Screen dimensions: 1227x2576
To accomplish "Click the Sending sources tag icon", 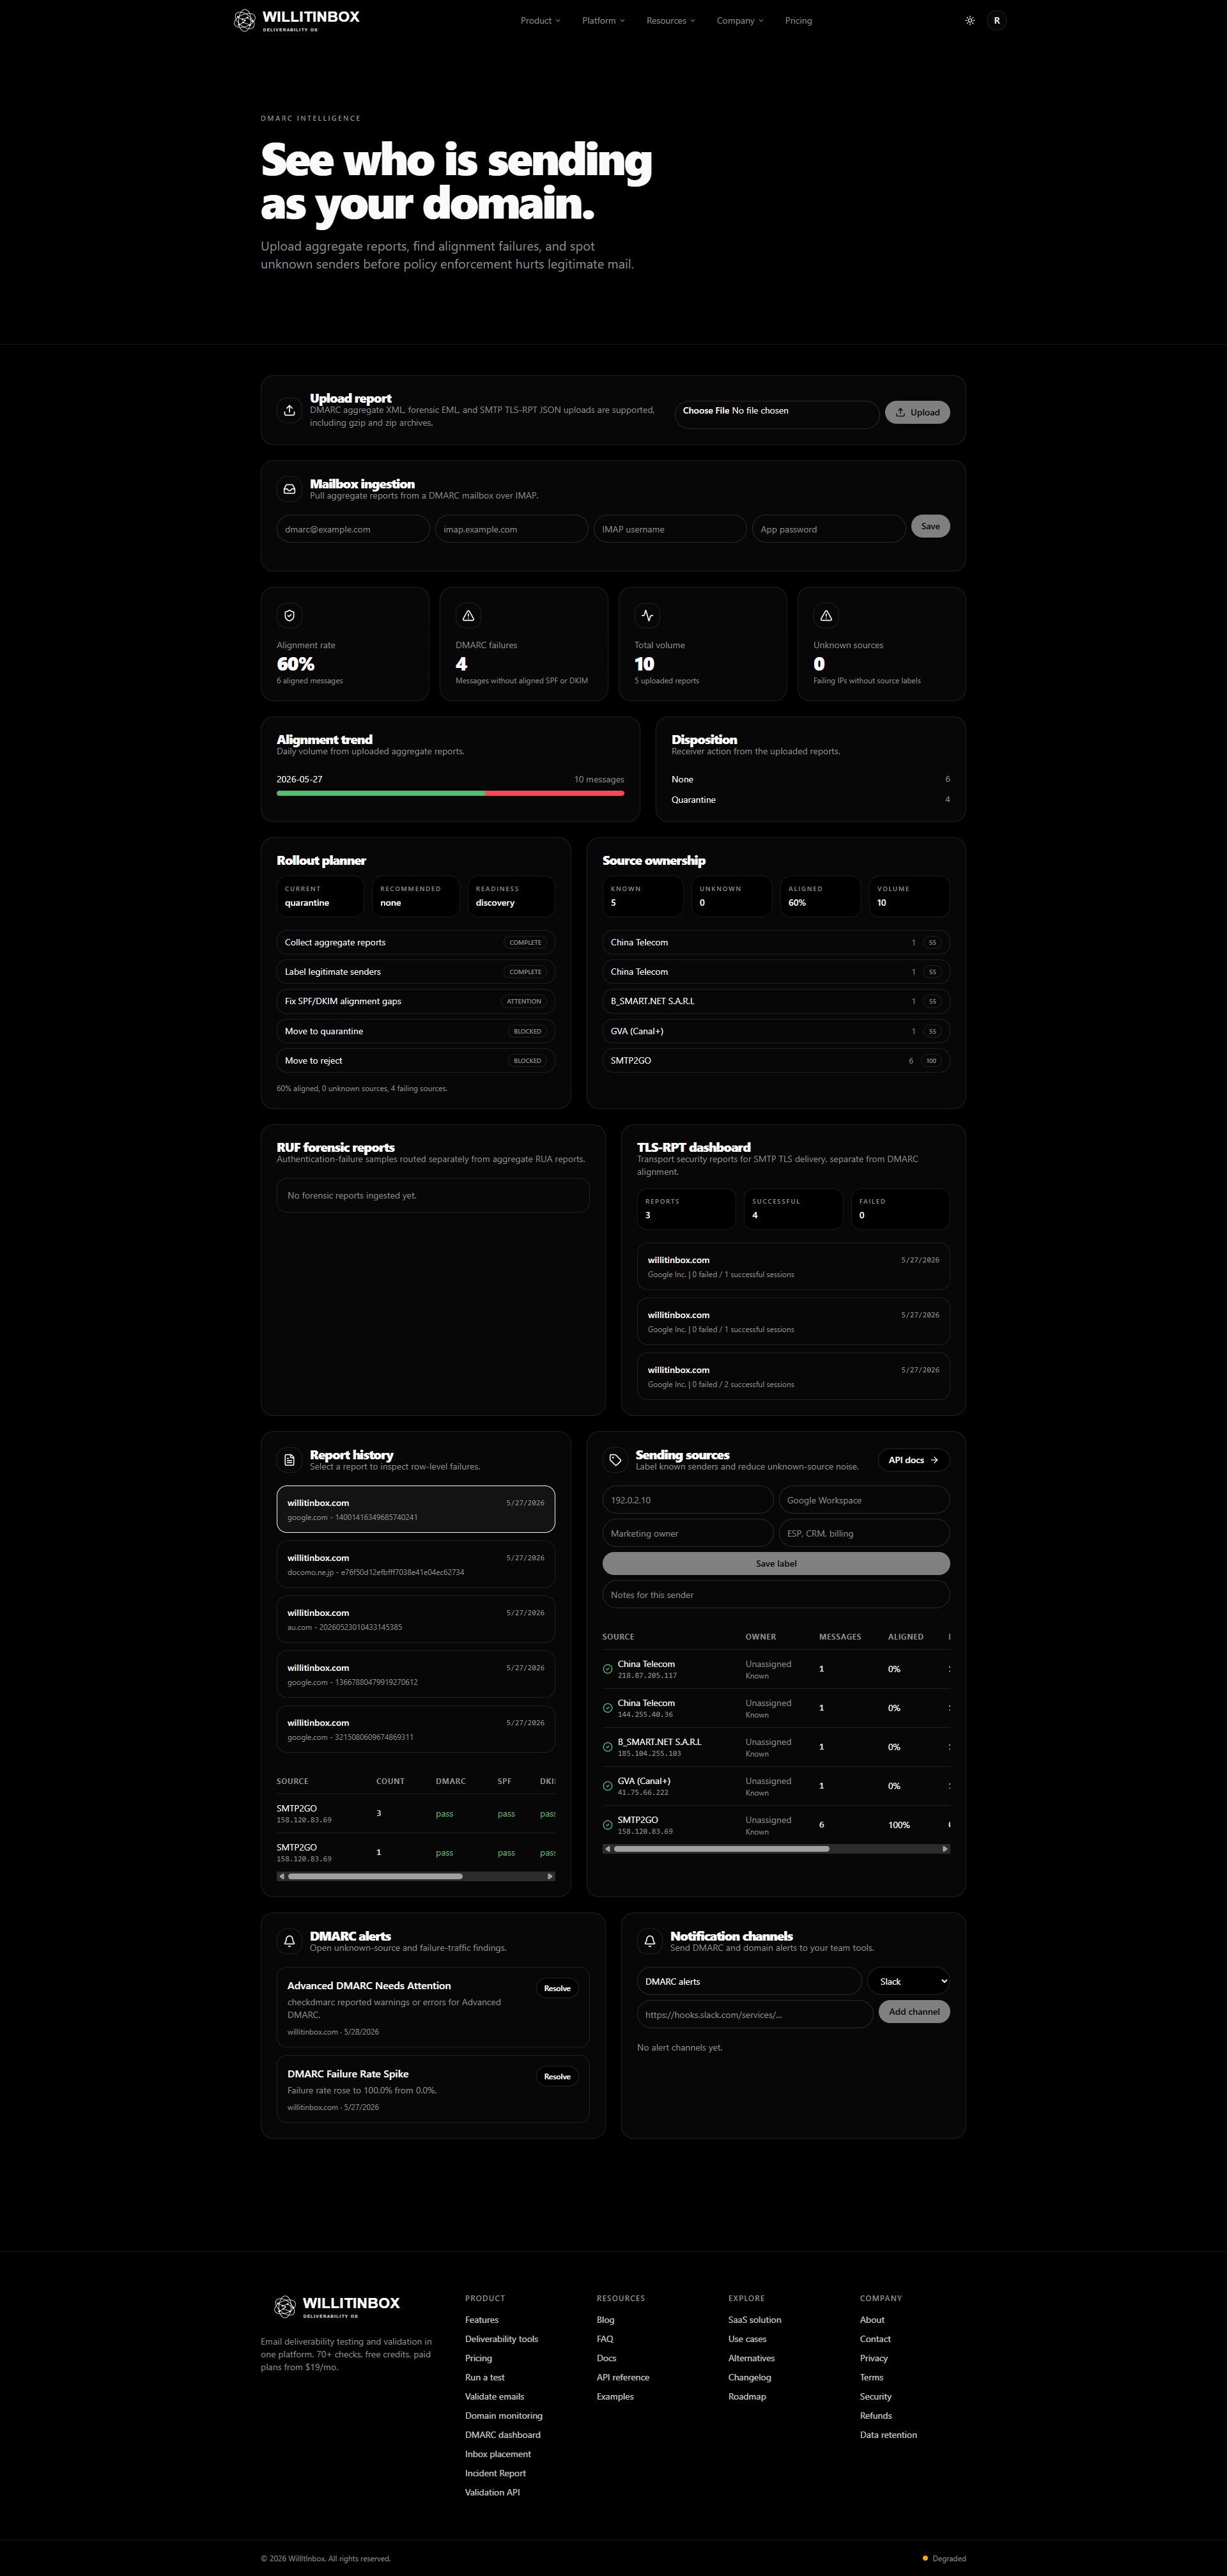I will point(615,1460).
